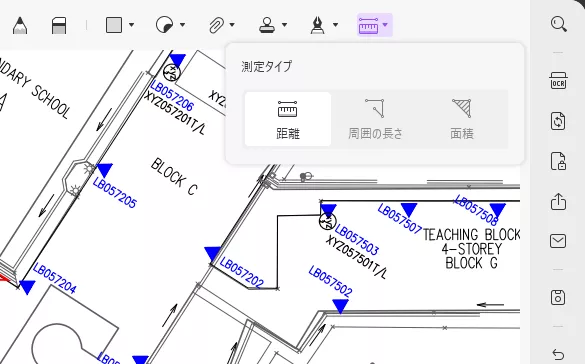
Task: Choose 距離 distance measurement type
Action: [x=288, y=119]
